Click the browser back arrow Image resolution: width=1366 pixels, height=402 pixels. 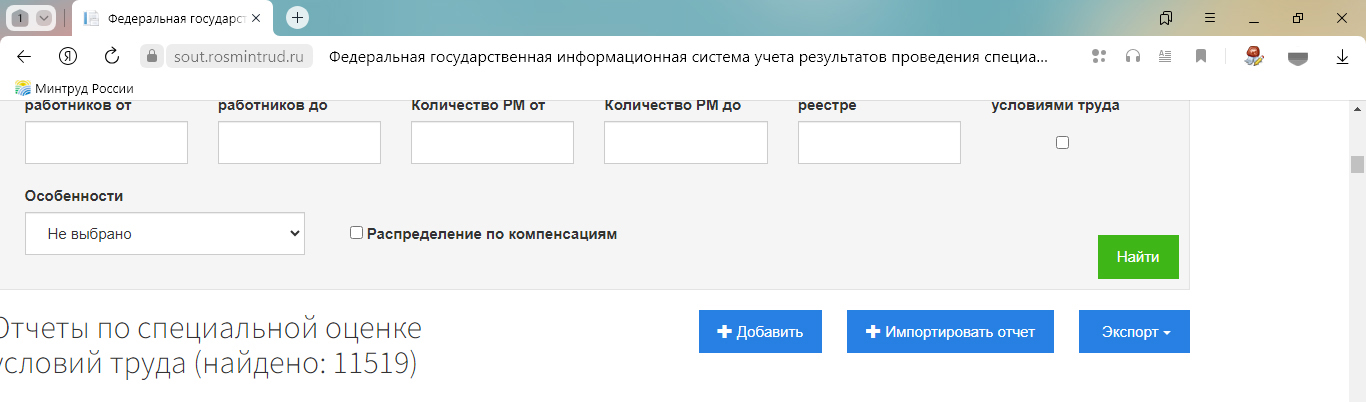(x=24, y=56)
